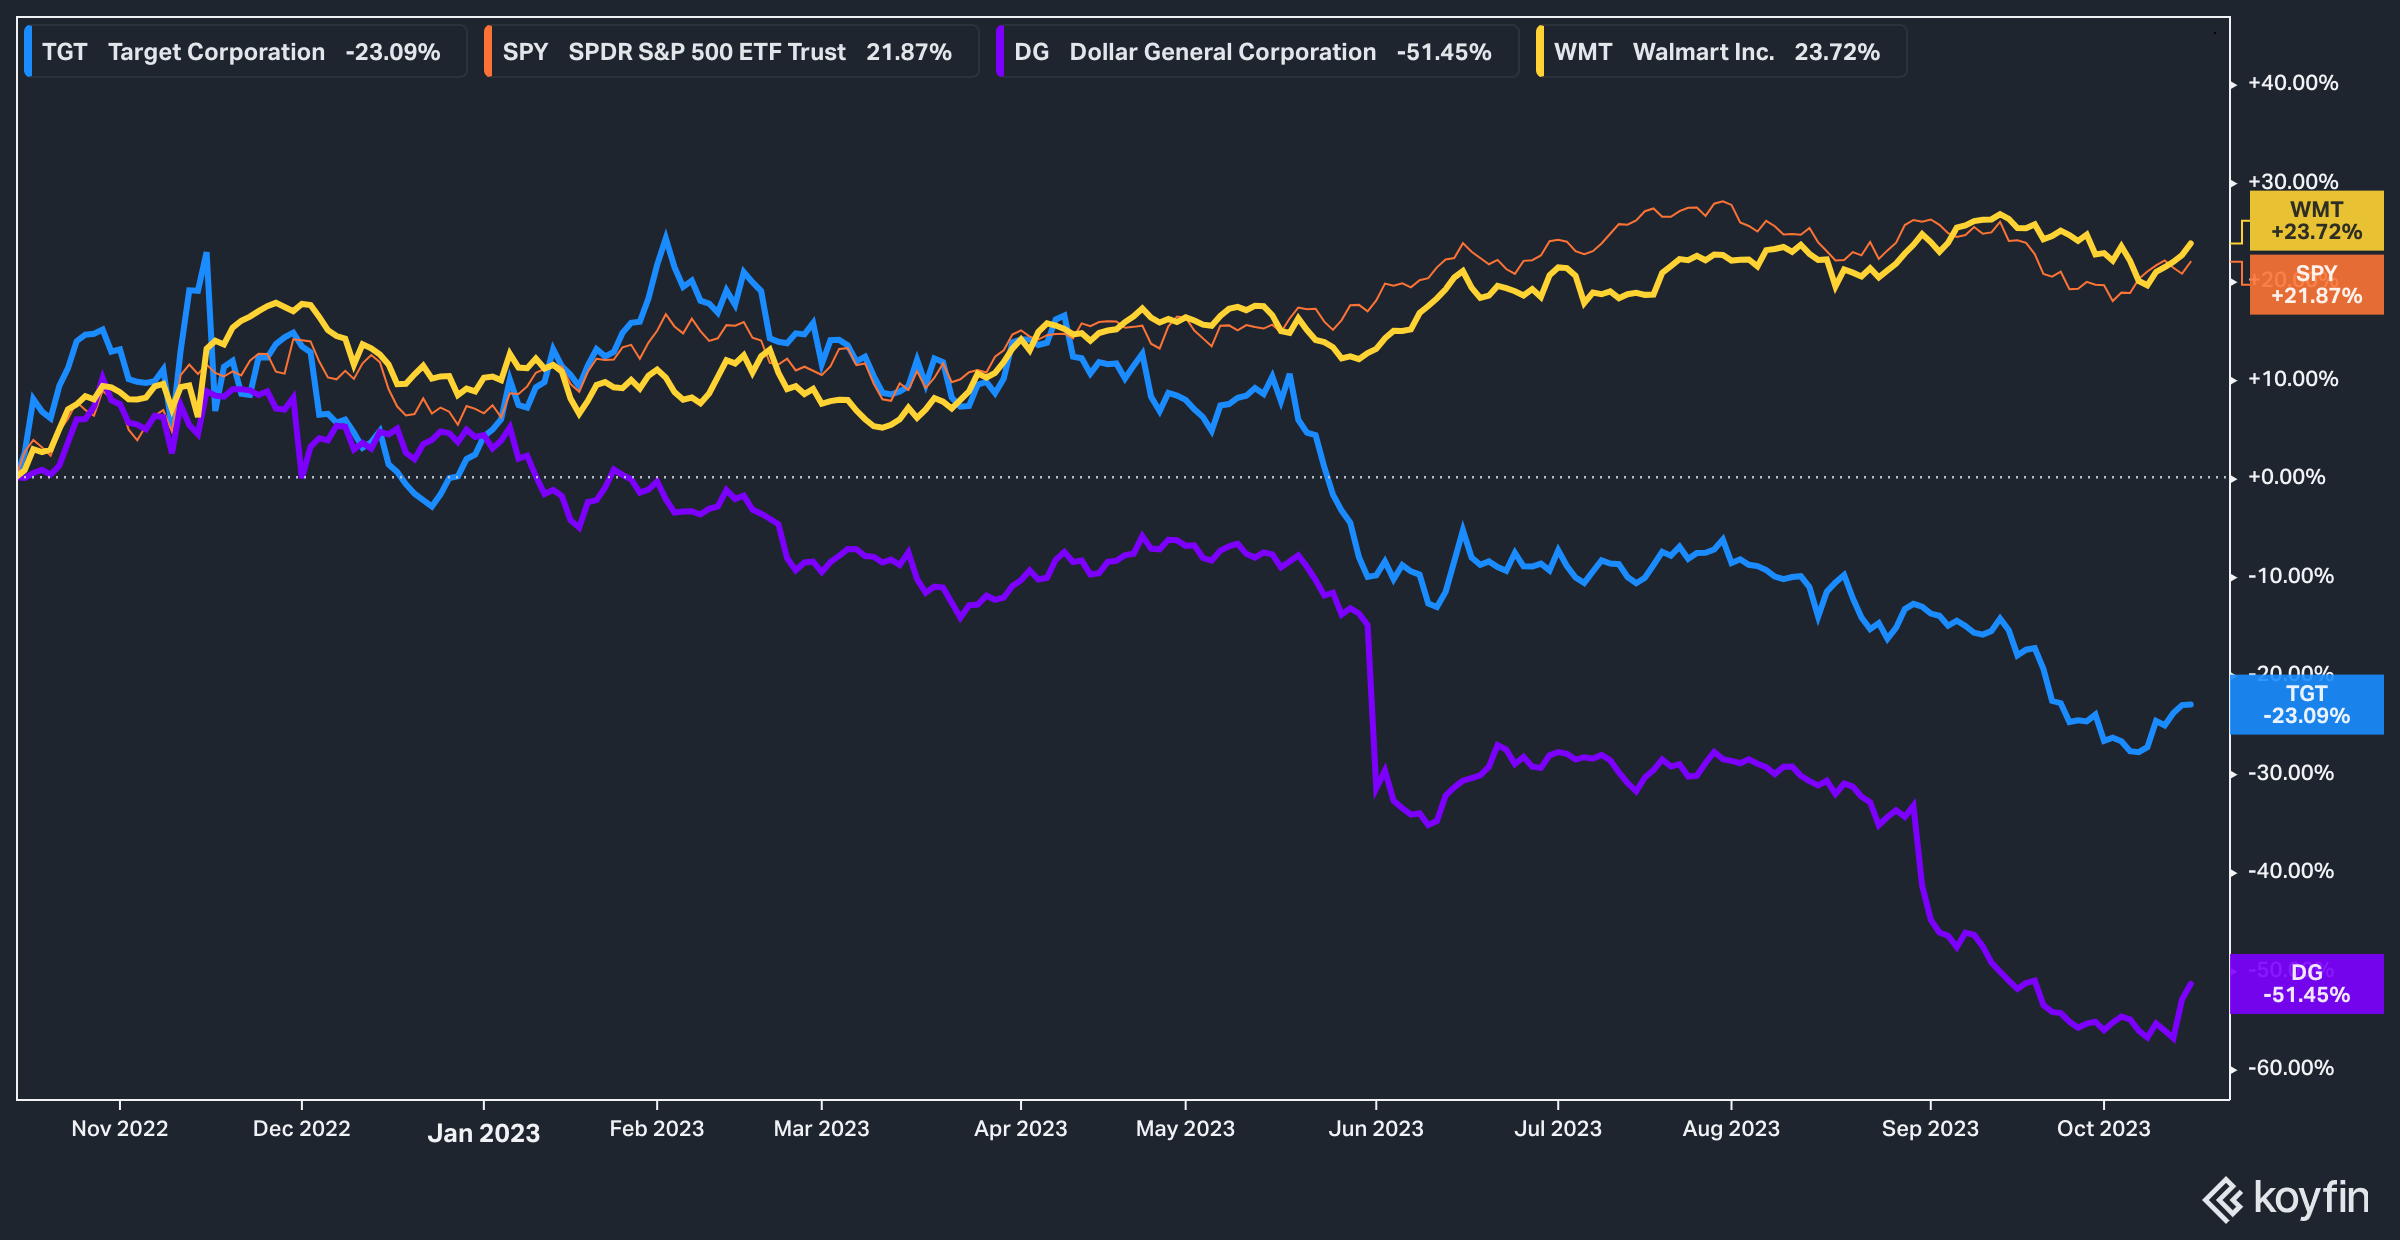This screenshot has width=2400, height=1240.
Task: Click the SPY SPDR S&P 500 ETF legend entry
Action: pos(731,52)
